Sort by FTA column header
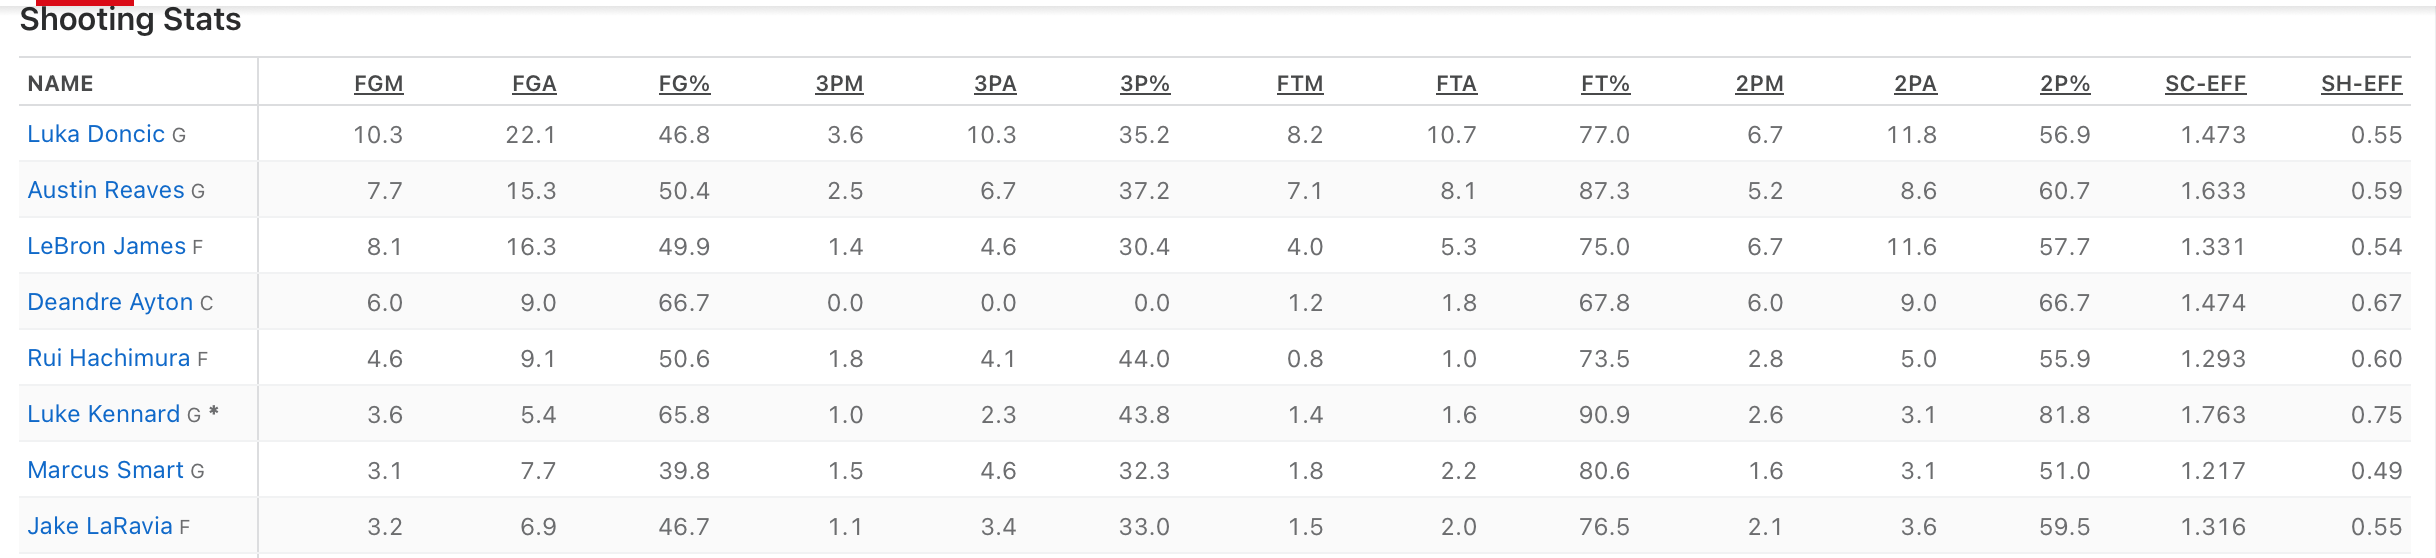The width and height of the screenshot is (2436, 558). click(1456, 84)
